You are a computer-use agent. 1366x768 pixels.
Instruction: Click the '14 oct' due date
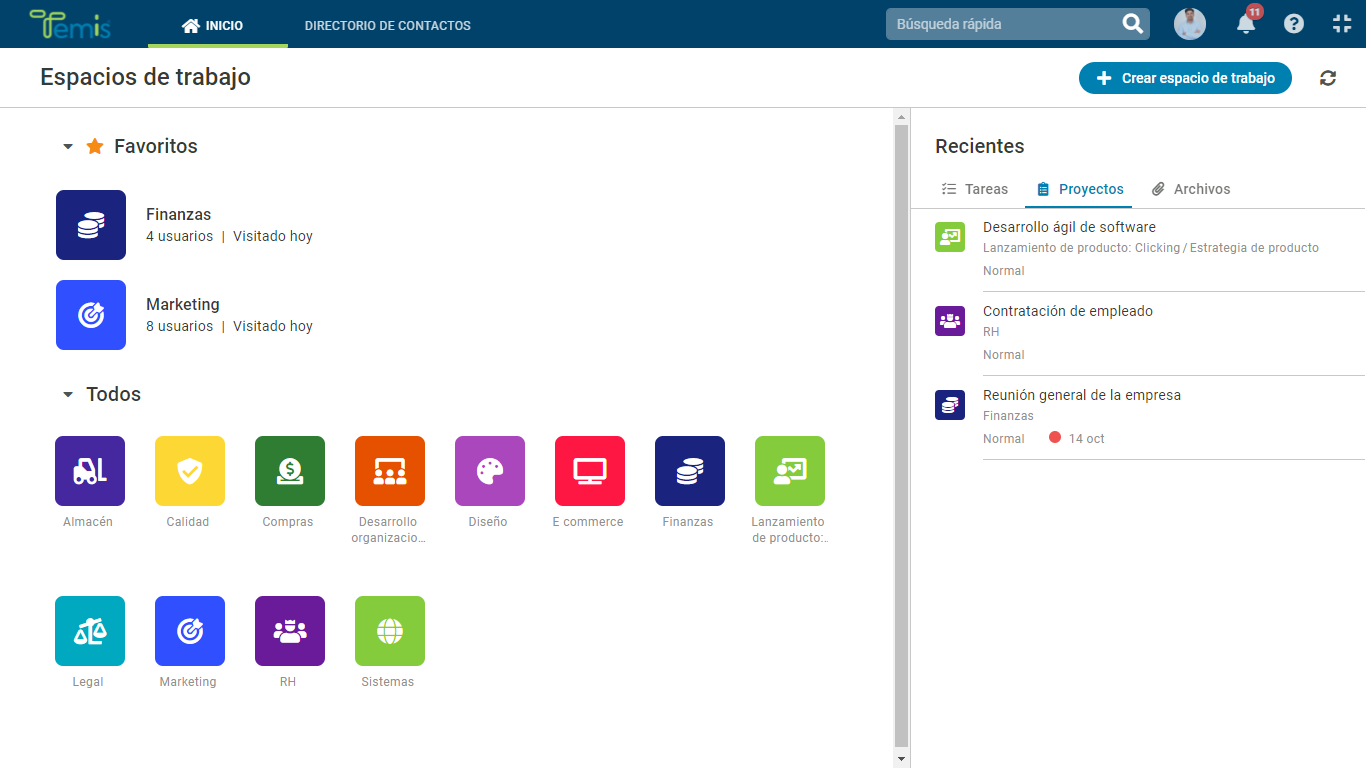click(1086, 438)
